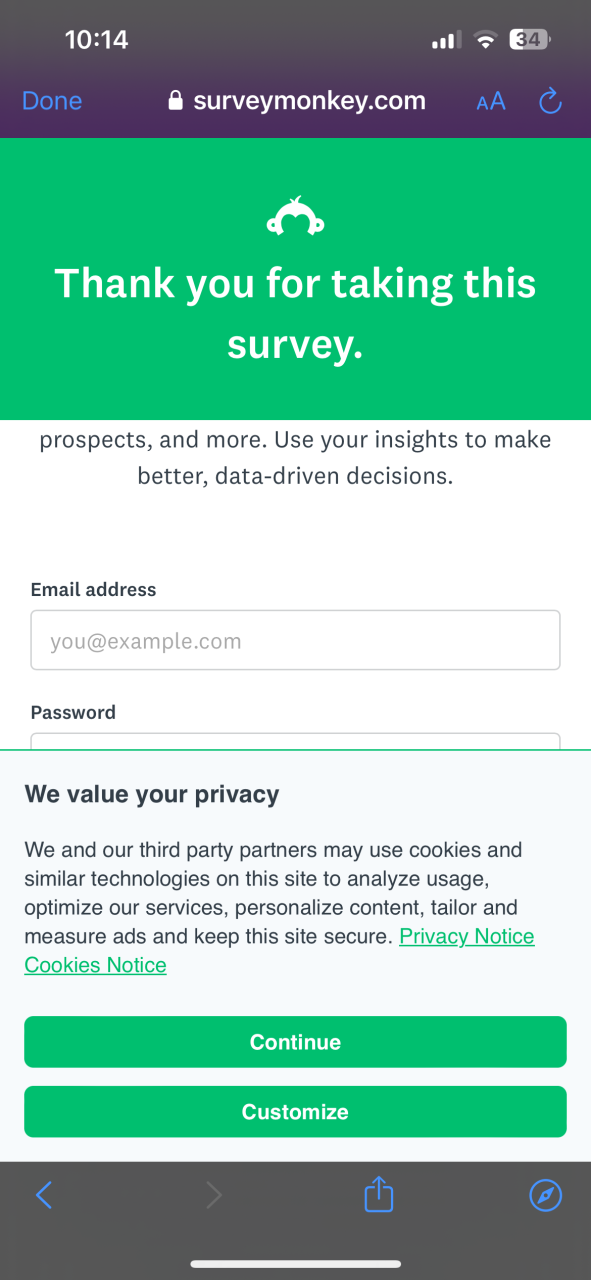Tap the reload page icon
The height and width of the screenshot is (1280, 591).
coord(550,100)
